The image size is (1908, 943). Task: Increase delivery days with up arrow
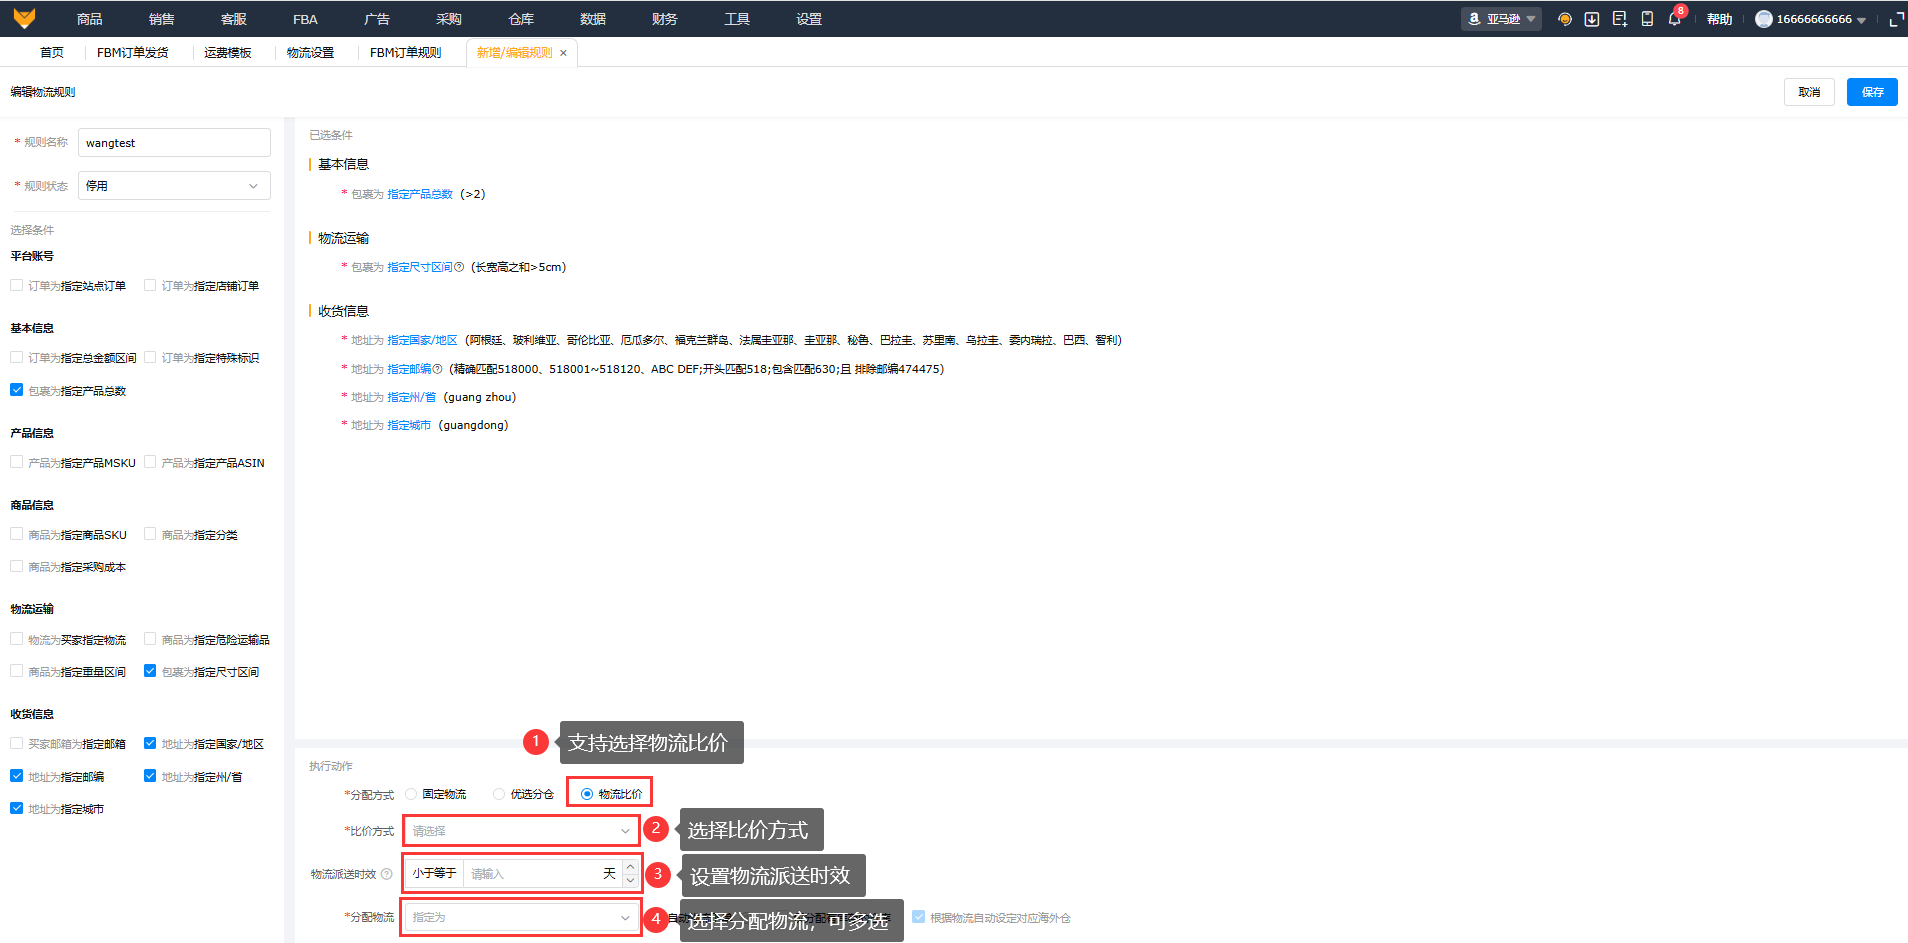630,867
